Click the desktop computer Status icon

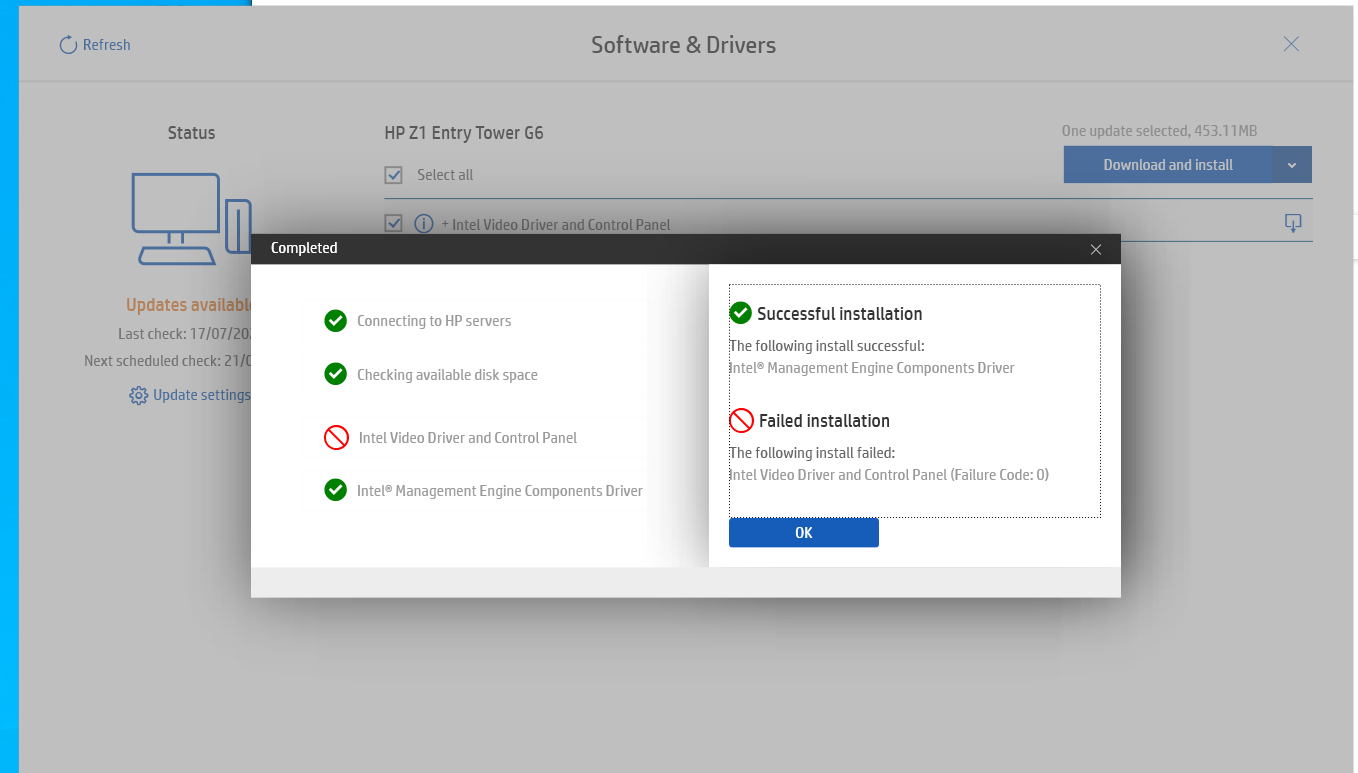click(x=190, y=218)
